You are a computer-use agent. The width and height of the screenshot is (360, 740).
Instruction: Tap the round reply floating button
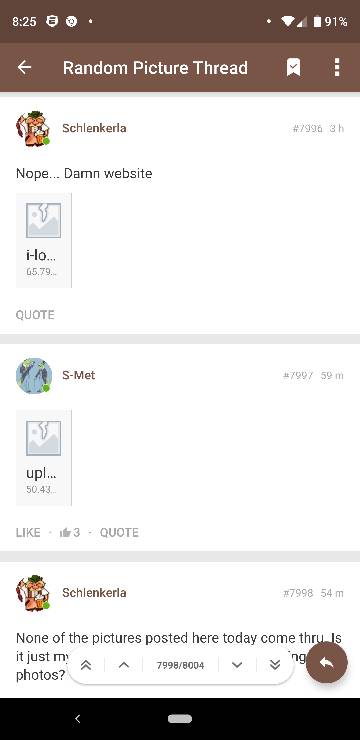(x=327, y=663)
